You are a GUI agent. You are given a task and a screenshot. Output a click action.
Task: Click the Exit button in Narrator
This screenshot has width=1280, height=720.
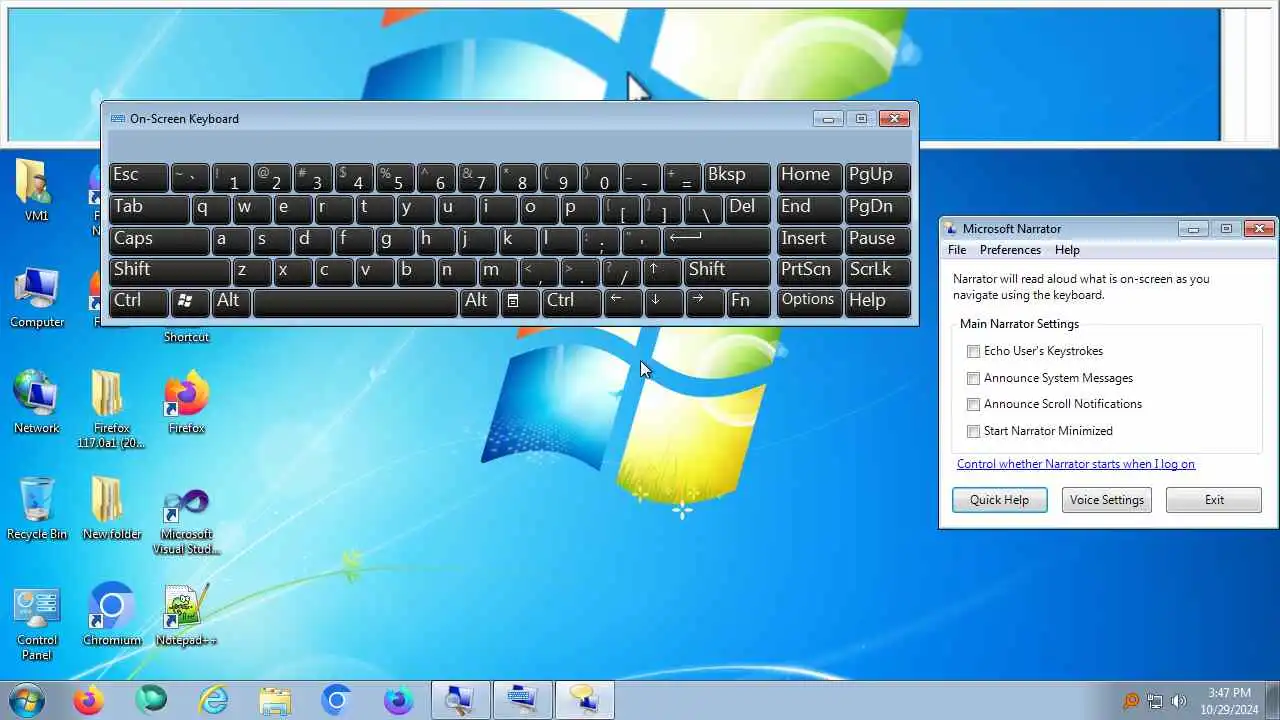pos(1214,500)
